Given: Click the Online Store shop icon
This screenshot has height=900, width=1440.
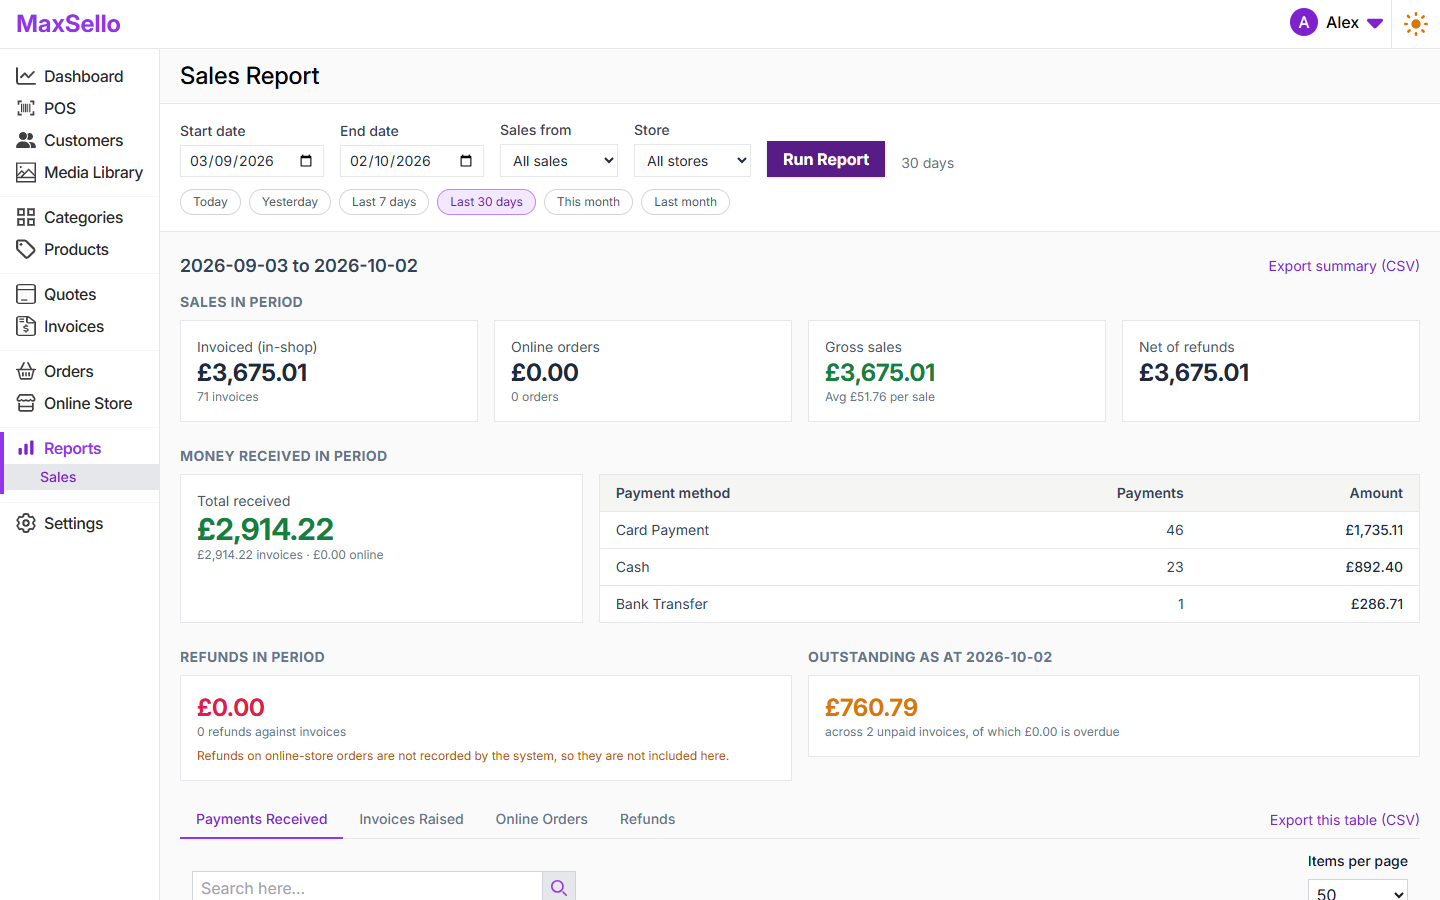Looking at the screenshot, I should pyautogui.click(x=26, y=403).
